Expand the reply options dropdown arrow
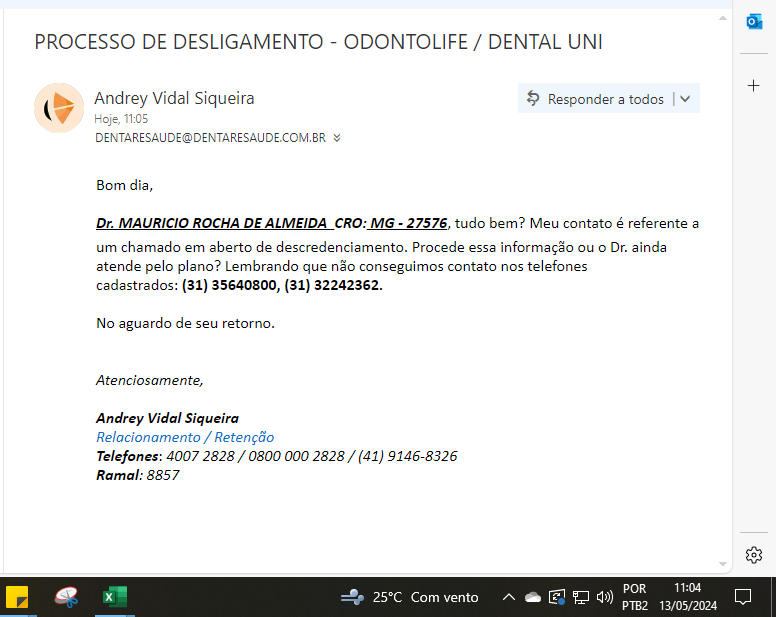 [x=685, y=99]
